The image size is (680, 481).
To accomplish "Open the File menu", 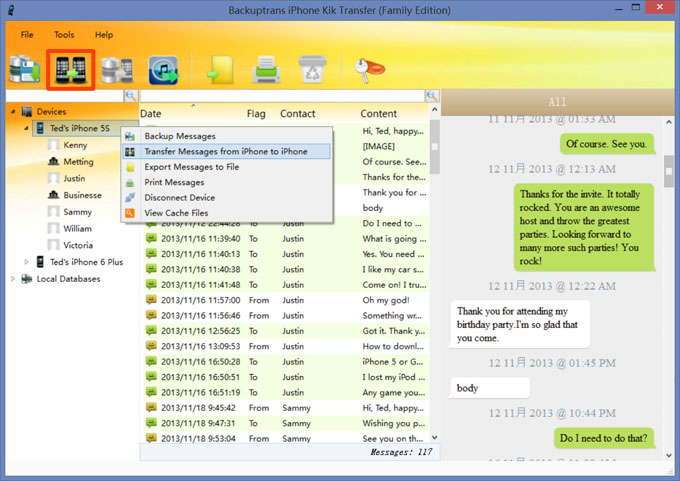I will (27, 35).
